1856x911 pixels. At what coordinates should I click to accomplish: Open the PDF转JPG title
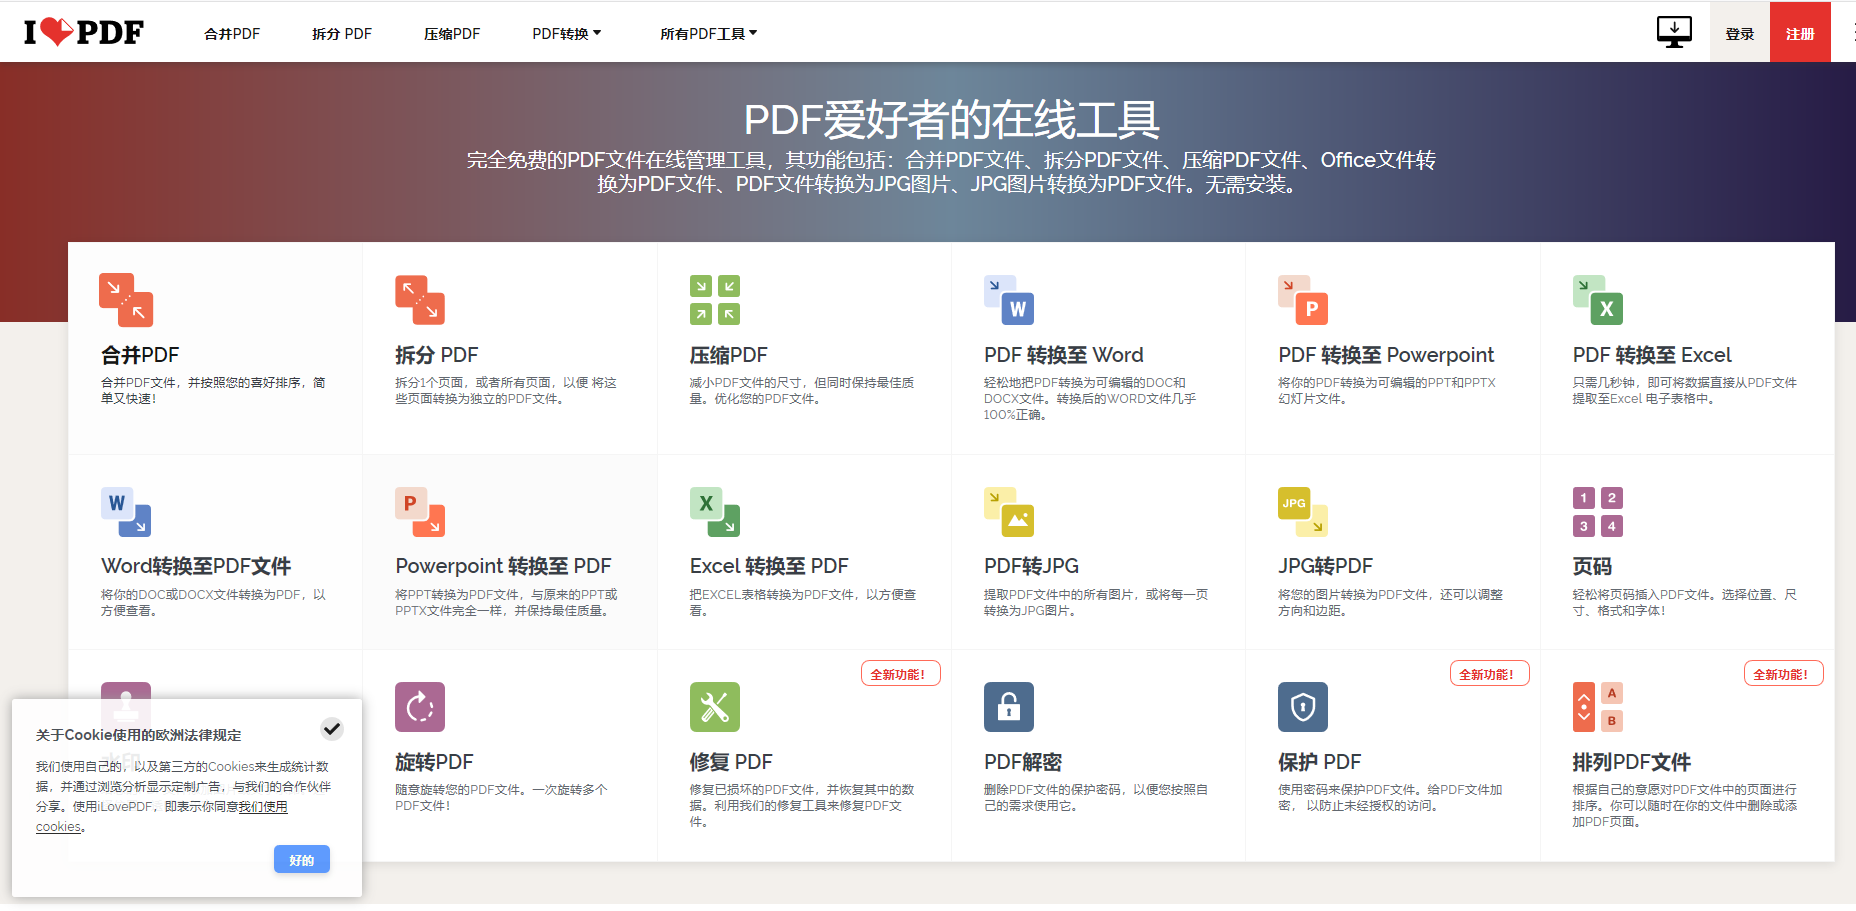tap(1031, 566)
